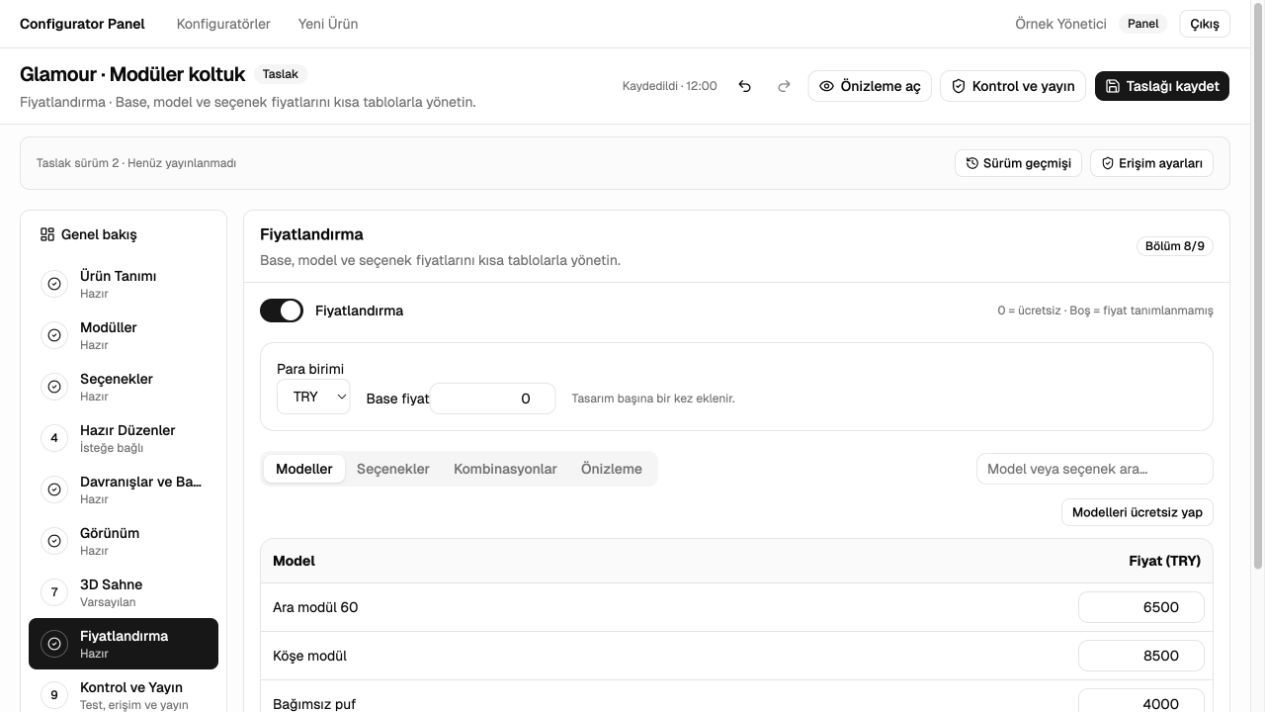The height and width of the screenshot is (712, 1265).
Task: Select Fiyatlandırma section in the sidebar
Action: 123,644
